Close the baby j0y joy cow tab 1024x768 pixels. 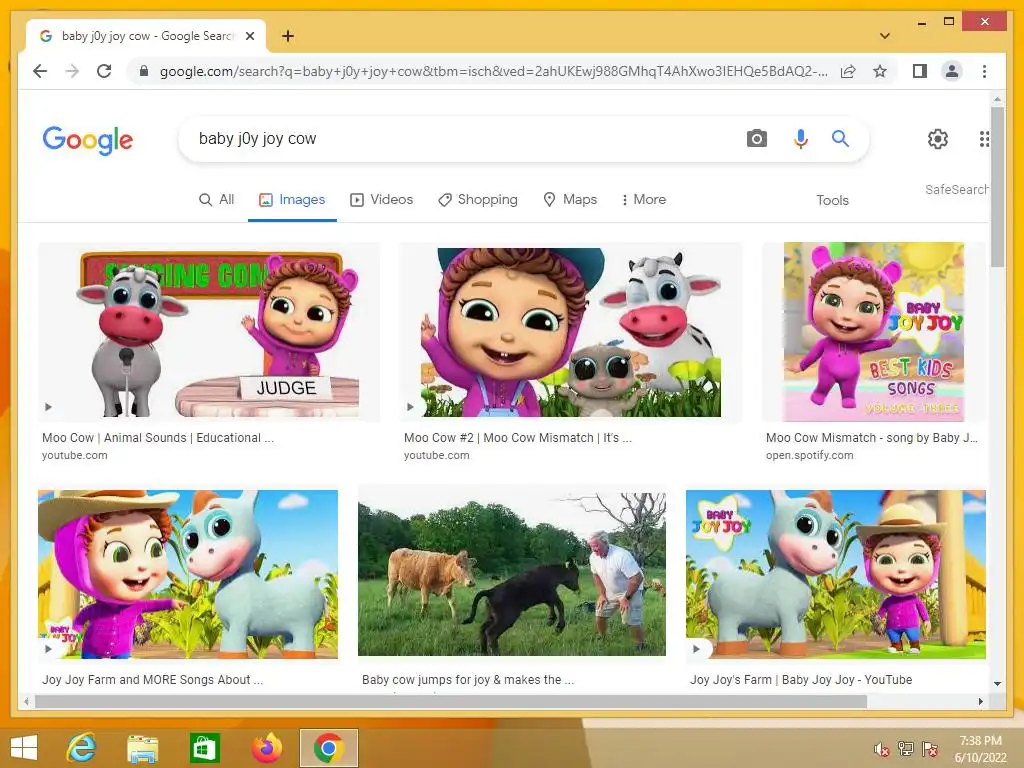250,36
